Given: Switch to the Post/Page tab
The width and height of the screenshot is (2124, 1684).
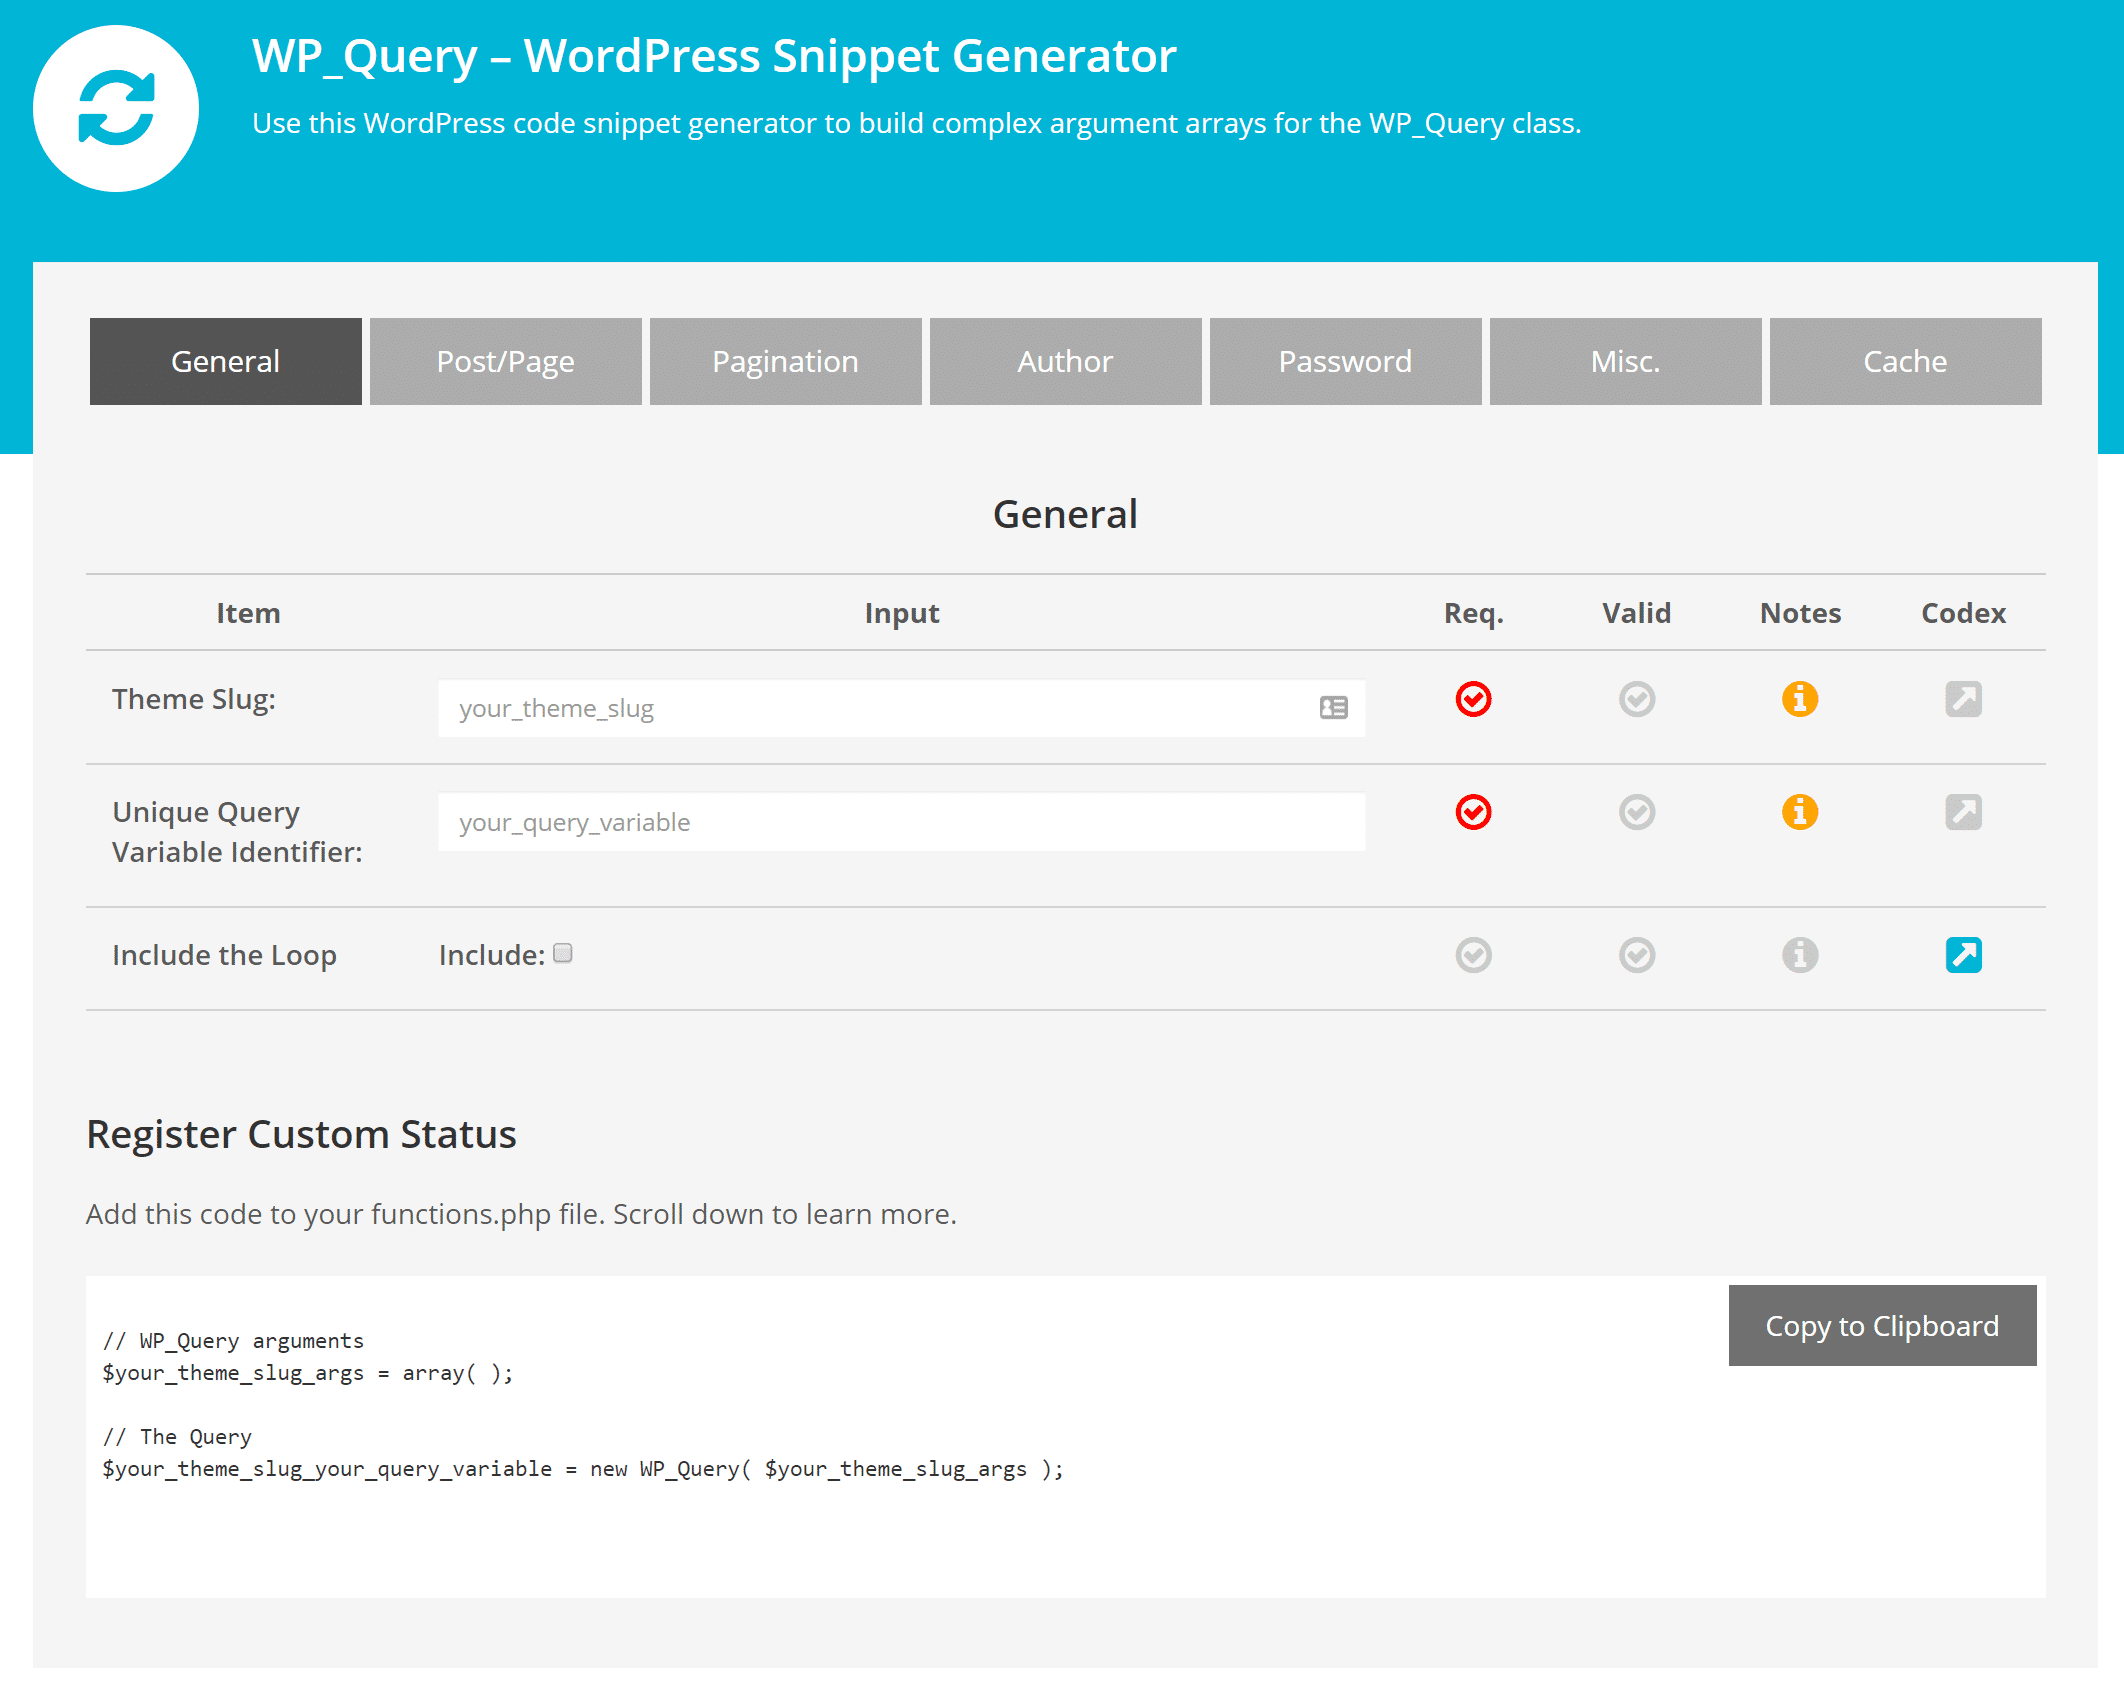Looking at the screenshot, I should pyautogui.click(x=505, y=360).
